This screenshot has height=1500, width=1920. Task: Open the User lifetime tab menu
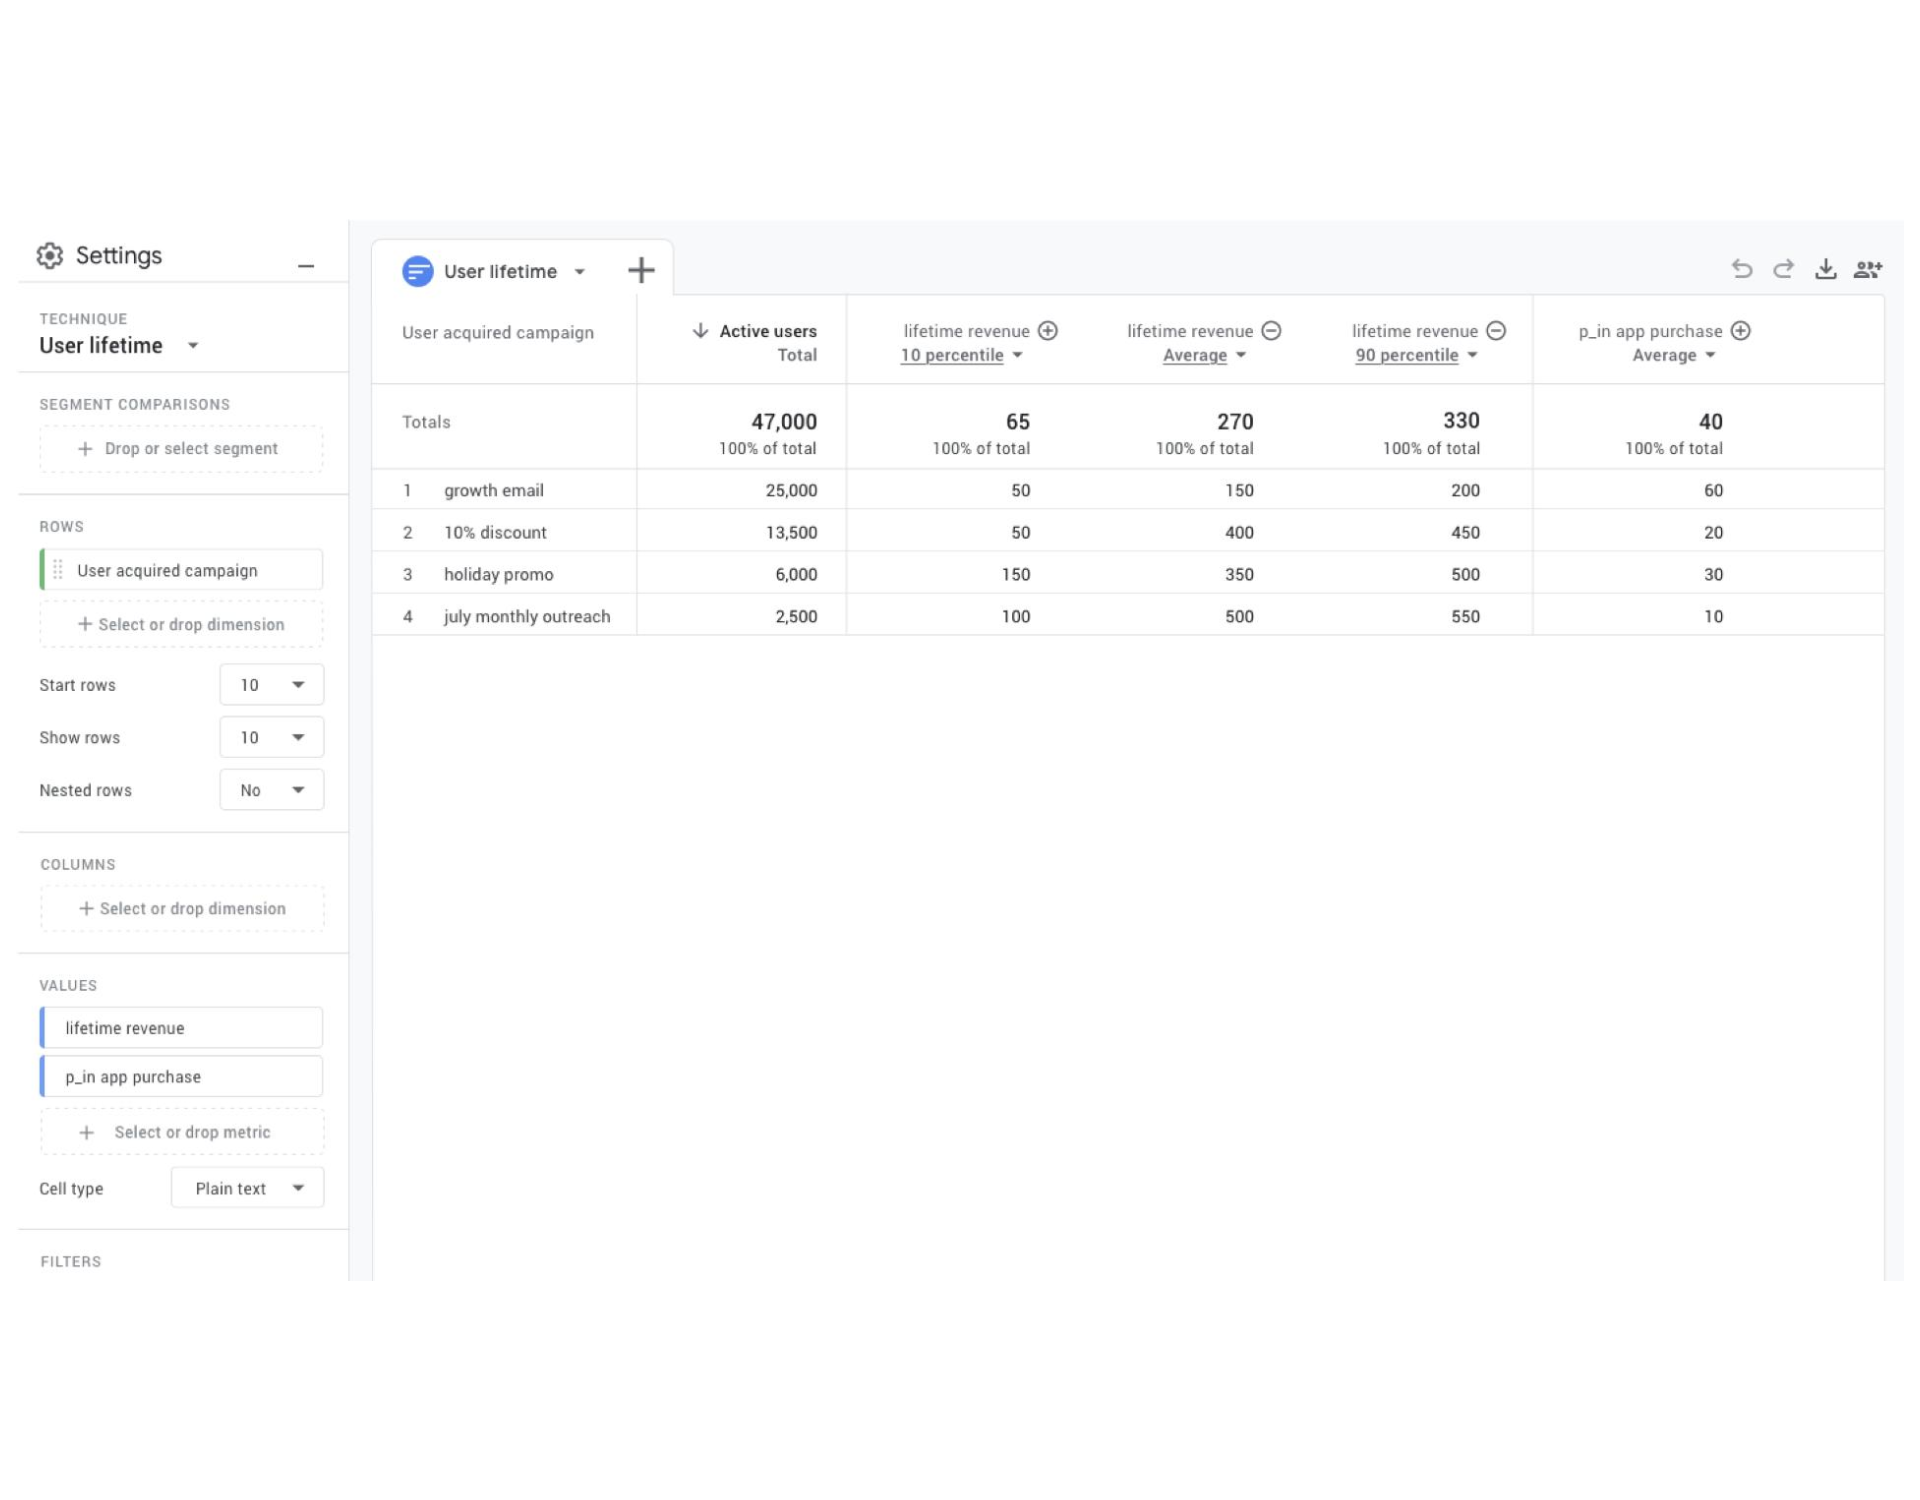[x=580, y=272]
